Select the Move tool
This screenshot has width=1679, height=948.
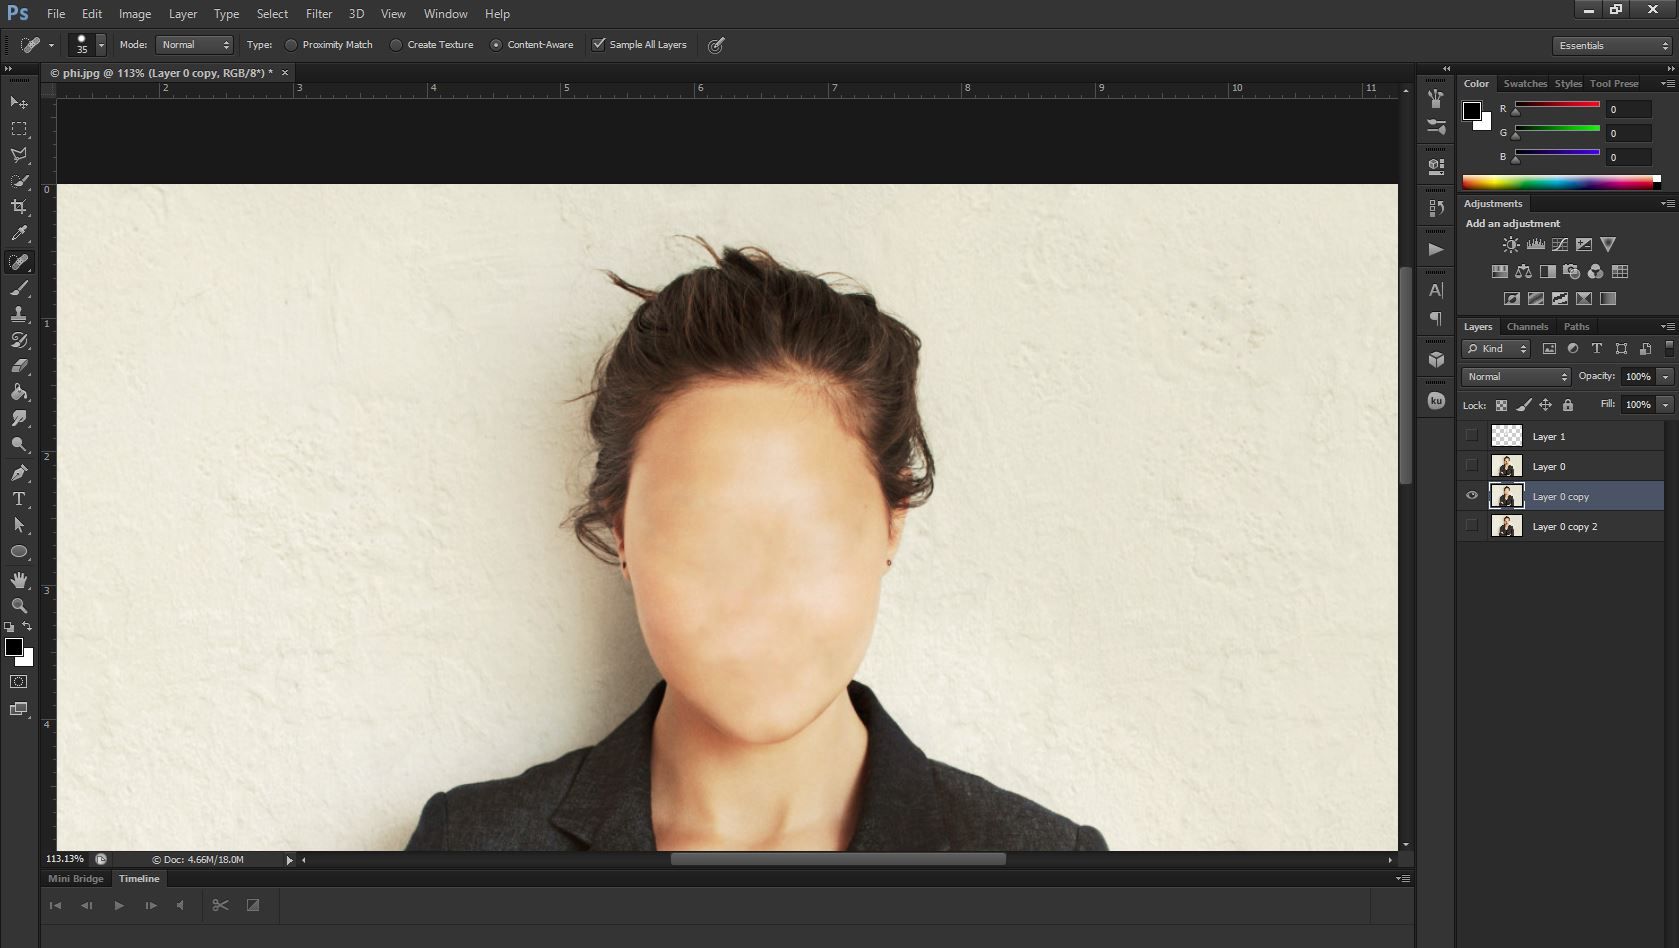point(17,103)
